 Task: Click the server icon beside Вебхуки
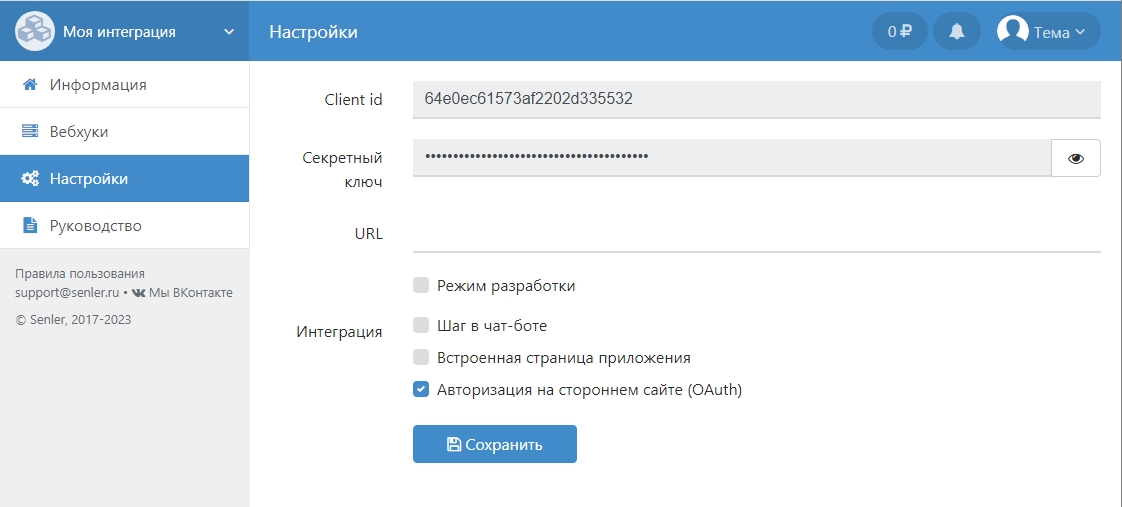point(30,132)
